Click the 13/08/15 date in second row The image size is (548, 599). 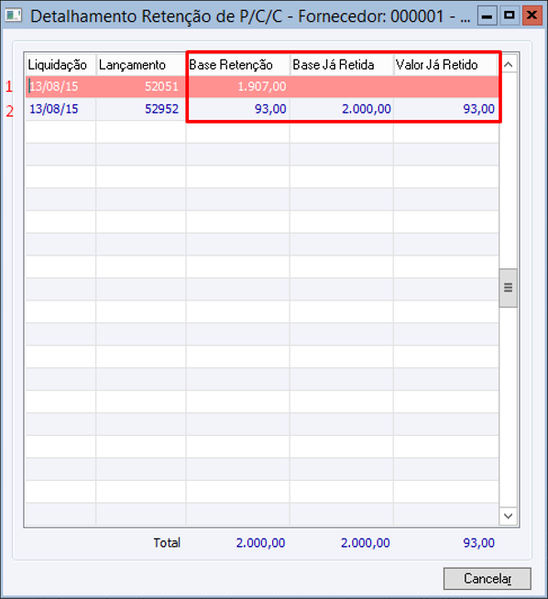point(54,109)
